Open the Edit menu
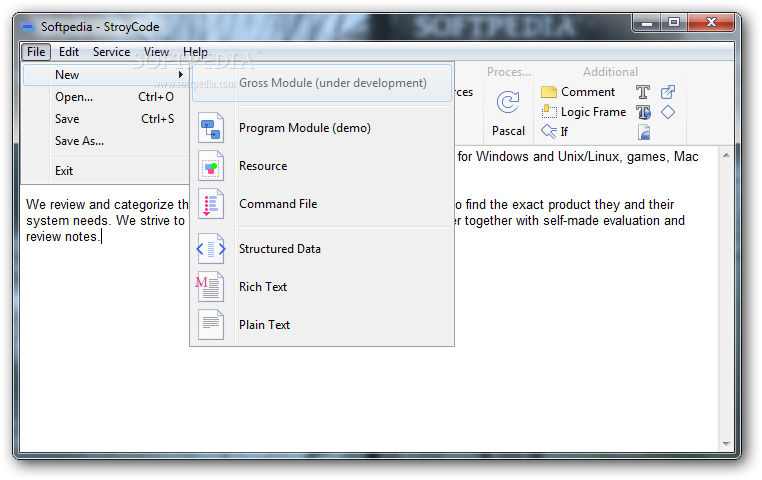Image resolution: width=762 pixels, height=480 pixels. pyautogui.click(x=69, y=52)
